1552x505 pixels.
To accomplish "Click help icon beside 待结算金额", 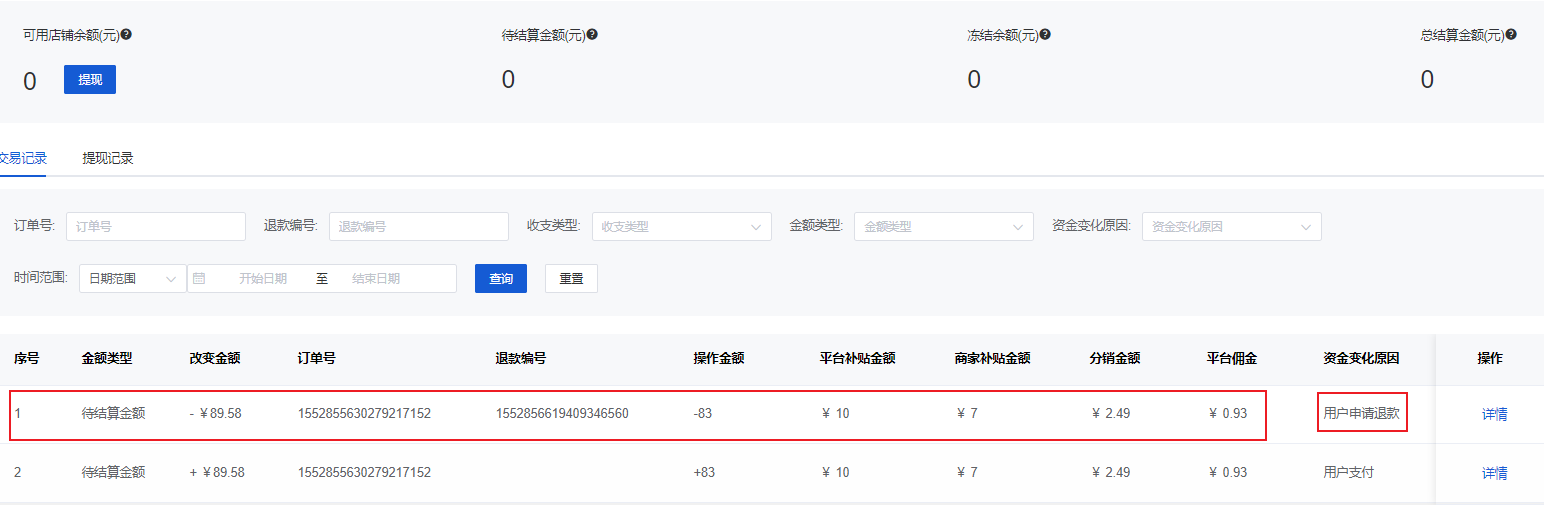I will 592,34.
